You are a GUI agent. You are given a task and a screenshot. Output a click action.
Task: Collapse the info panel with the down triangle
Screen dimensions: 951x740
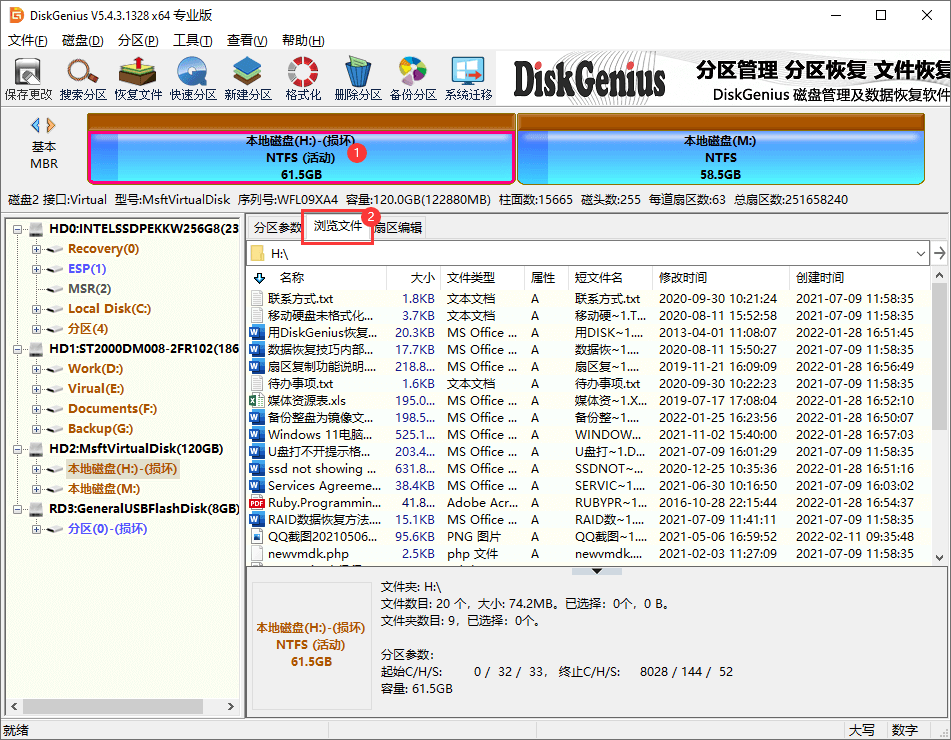click(597, 571)
